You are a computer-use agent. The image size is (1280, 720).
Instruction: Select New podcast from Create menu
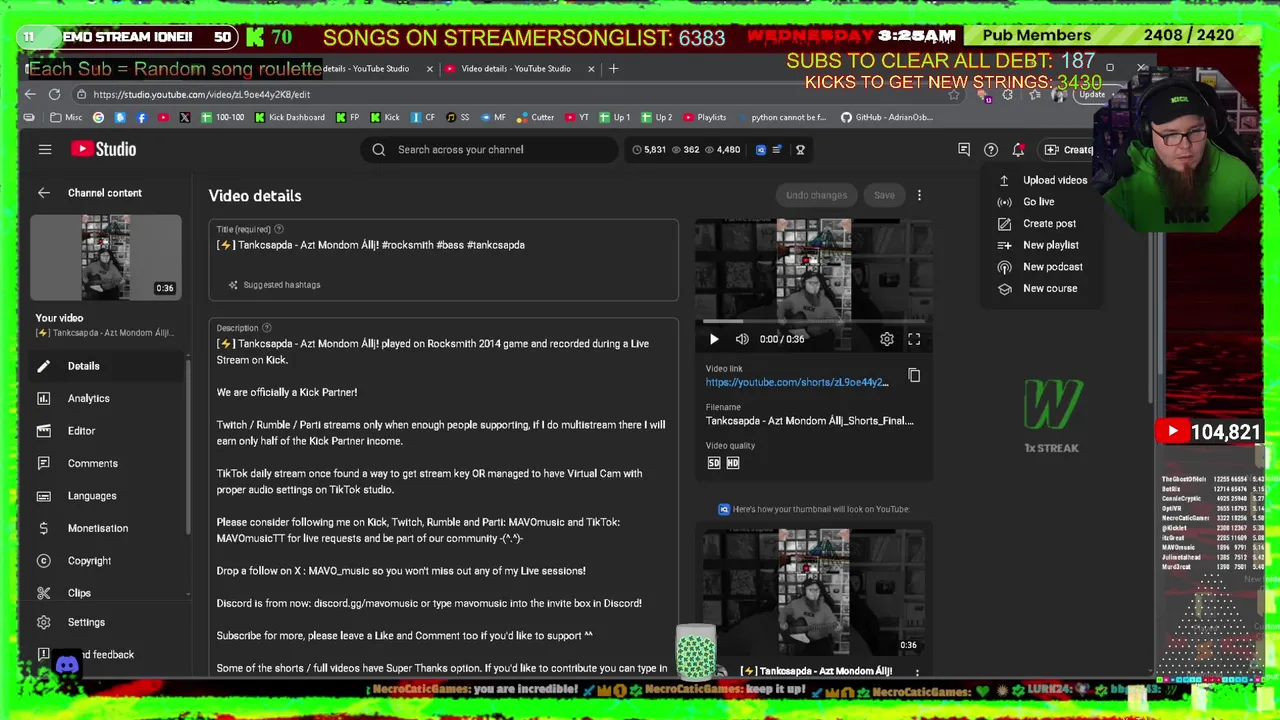1044,267
